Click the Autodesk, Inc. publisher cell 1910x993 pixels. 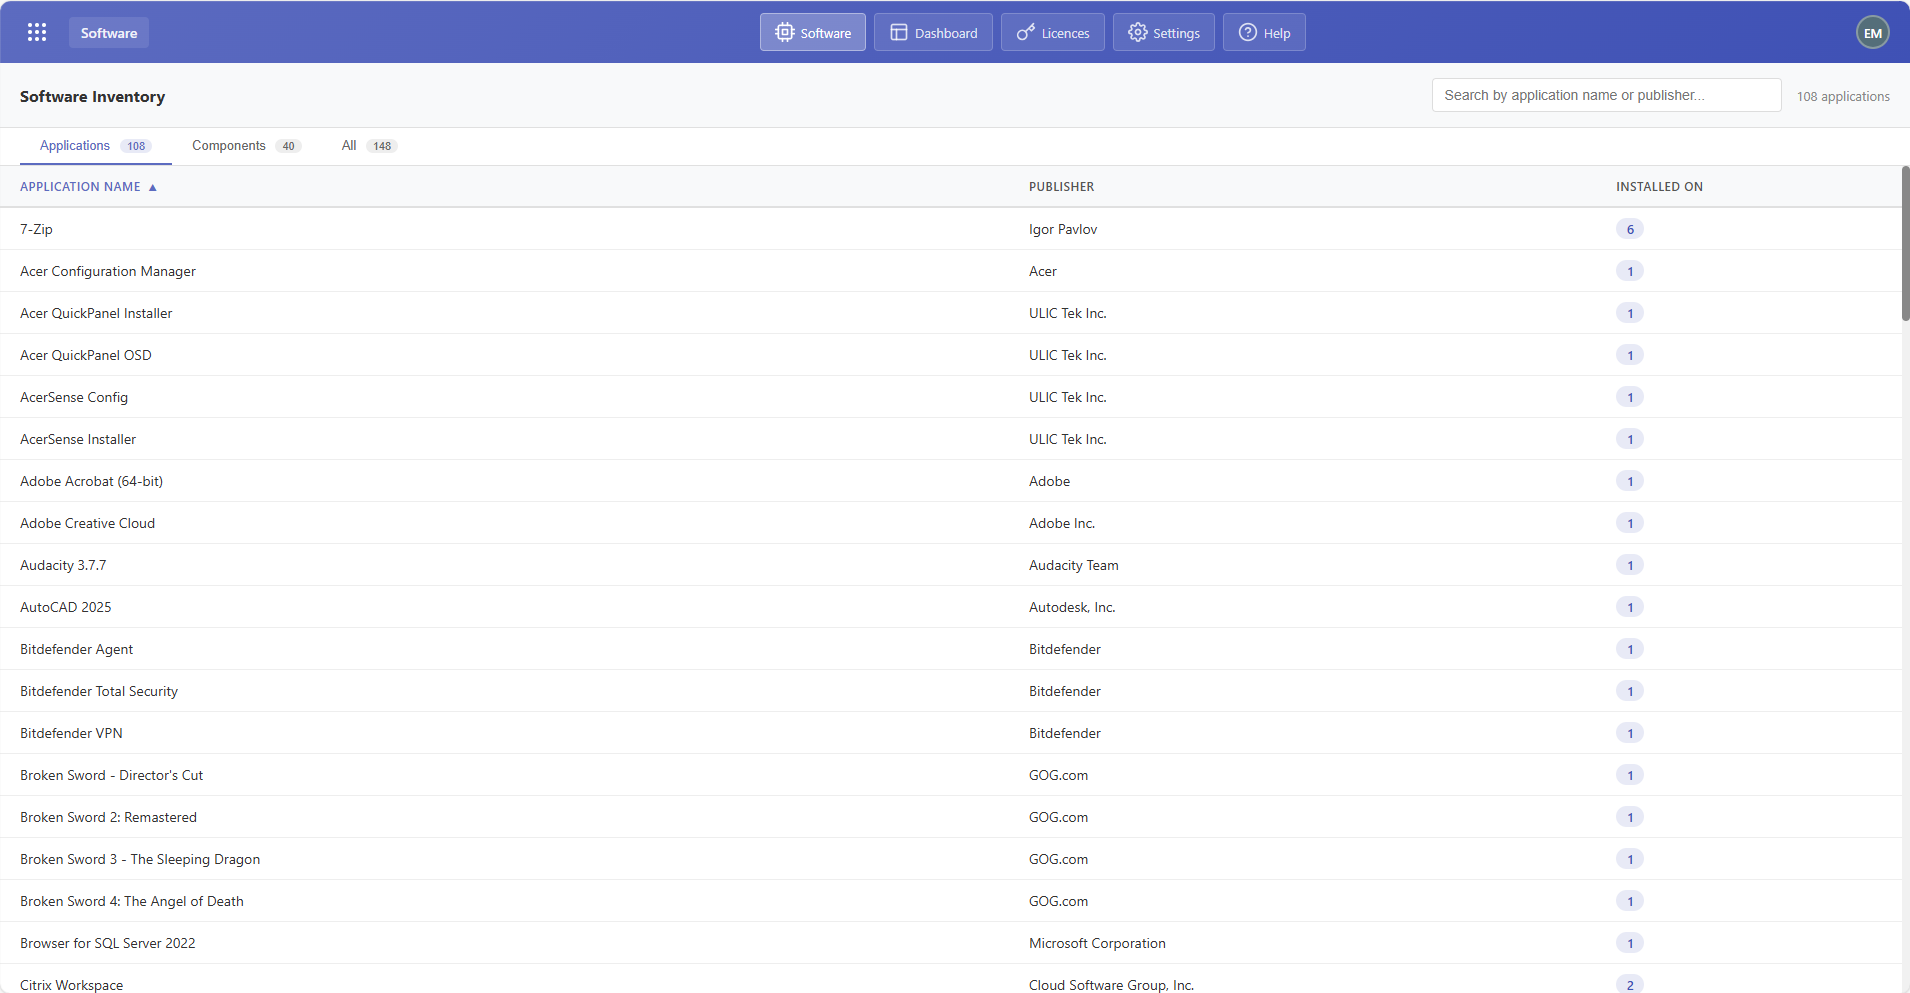(x=1072, y=607)
